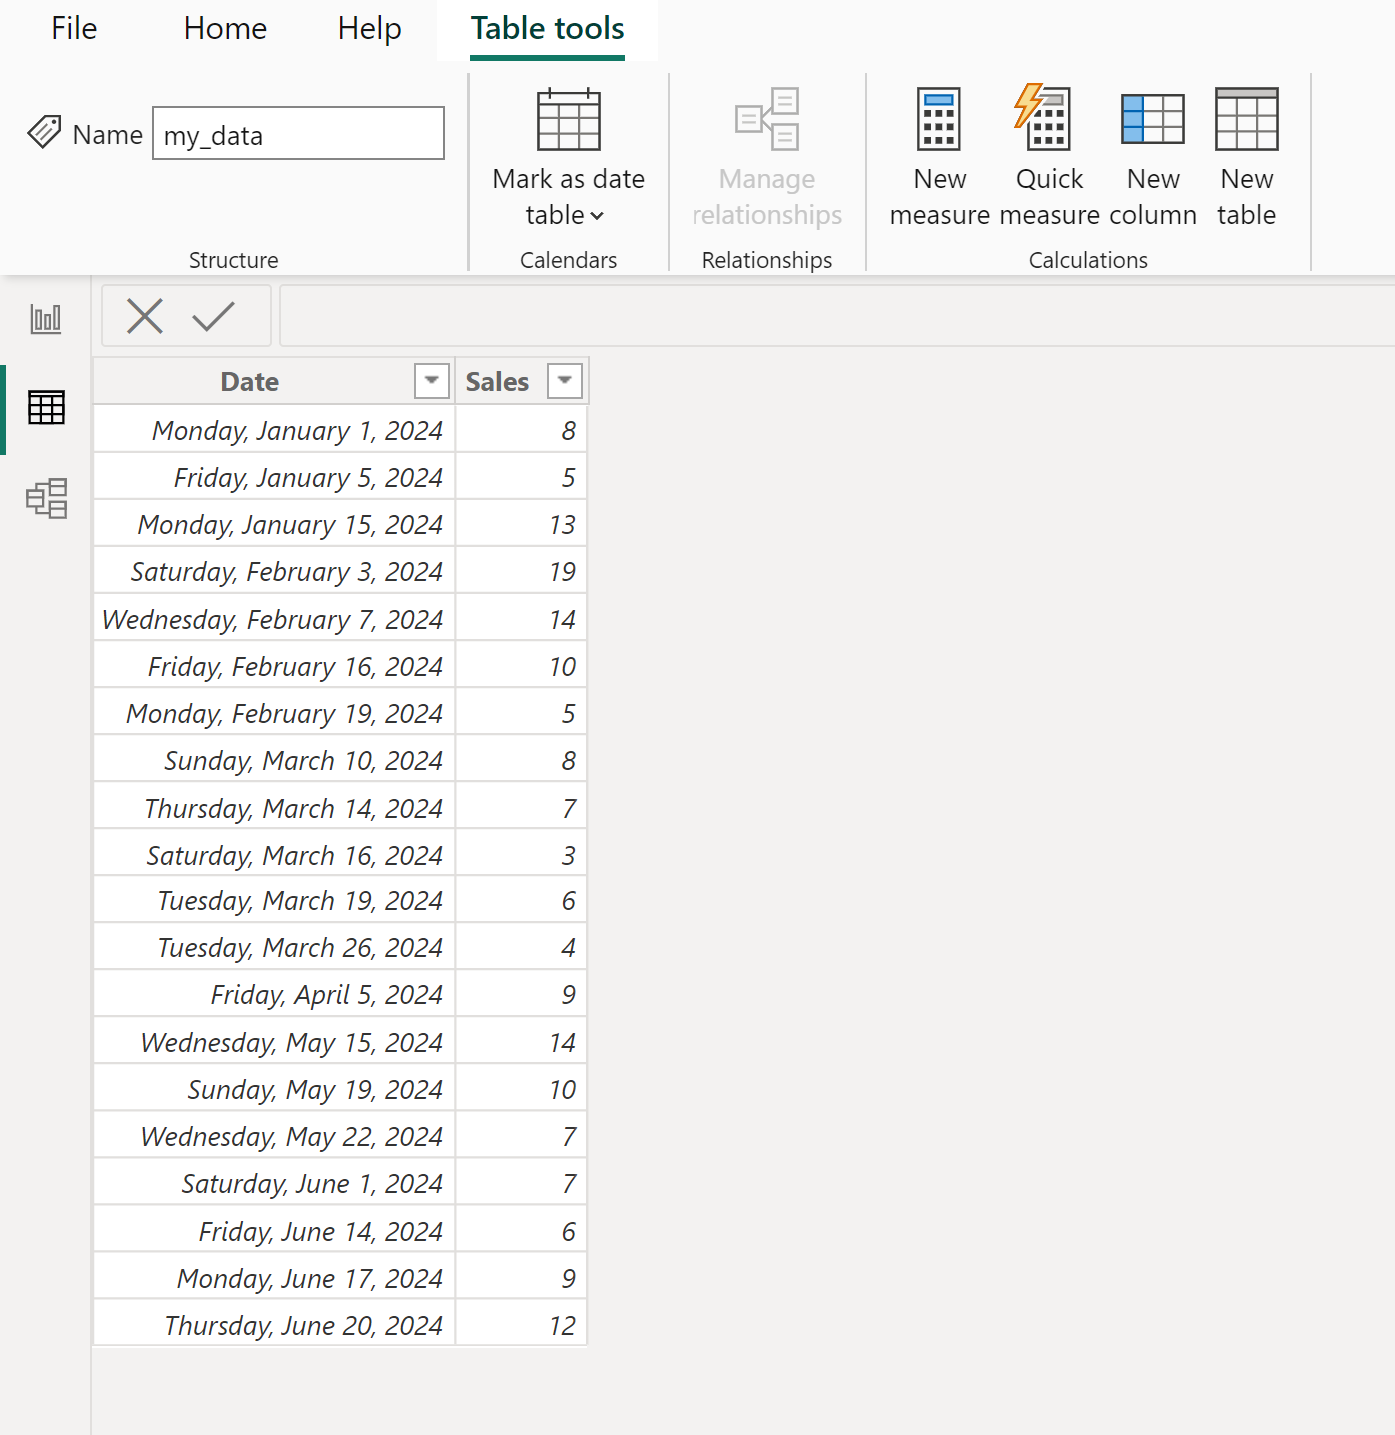1395x1435 pixels.
Task: Click into the formula bar
Action: point(836,316)
